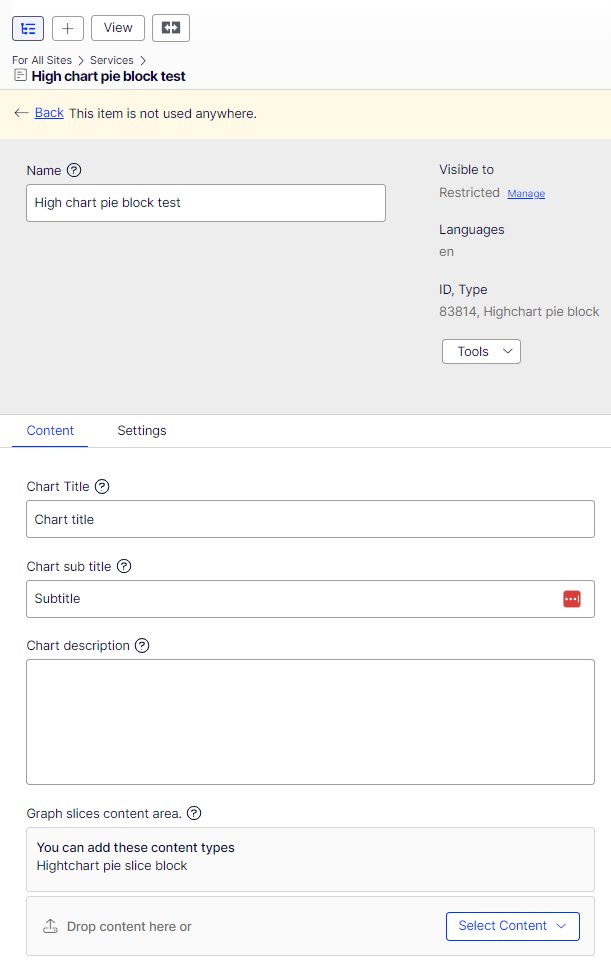The image size is (611, 969).
Task: Show help for Chart description
Action: click(142, 645)
